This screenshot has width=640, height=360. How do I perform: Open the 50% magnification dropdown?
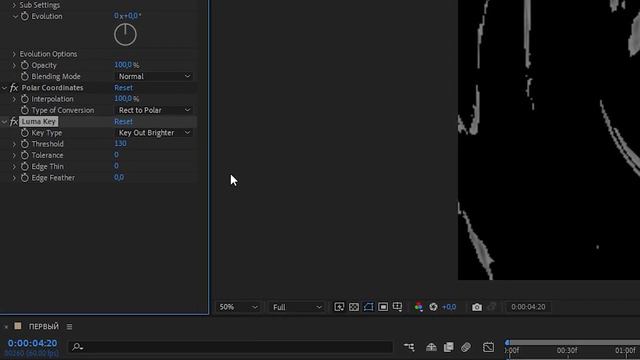pyautogui.click(x=238, y=307)
